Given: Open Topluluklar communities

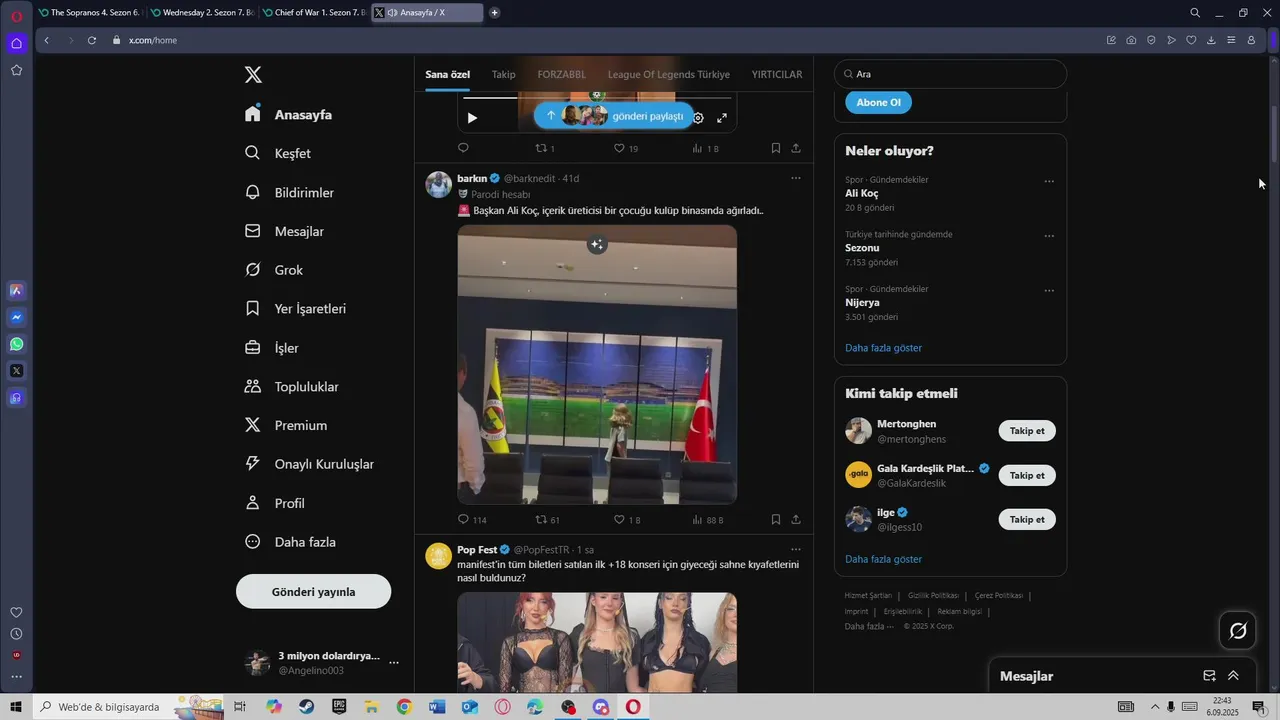Looking at the screenshot, I should click(x=292, y=387).
